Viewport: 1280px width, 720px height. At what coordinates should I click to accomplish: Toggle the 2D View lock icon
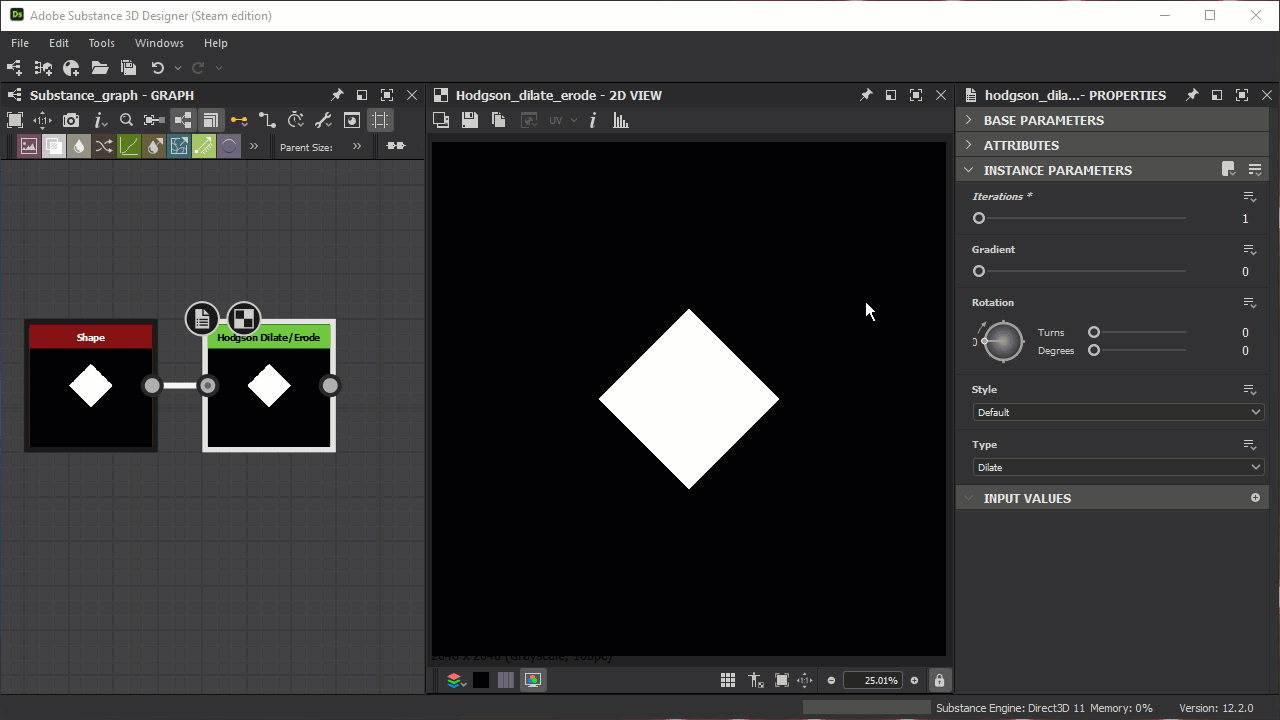[939, 680]
